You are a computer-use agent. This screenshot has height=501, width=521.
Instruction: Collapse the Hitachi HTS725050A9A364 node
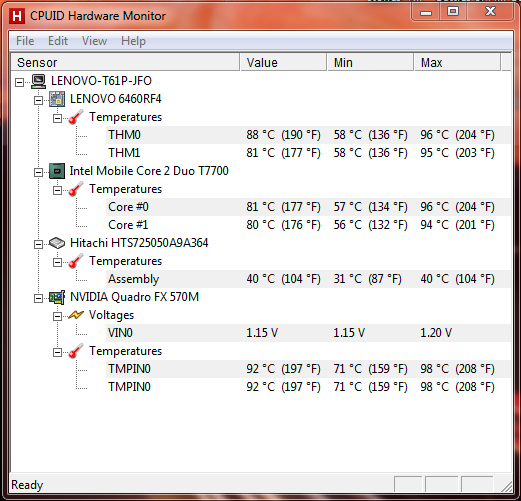(39, 244)
